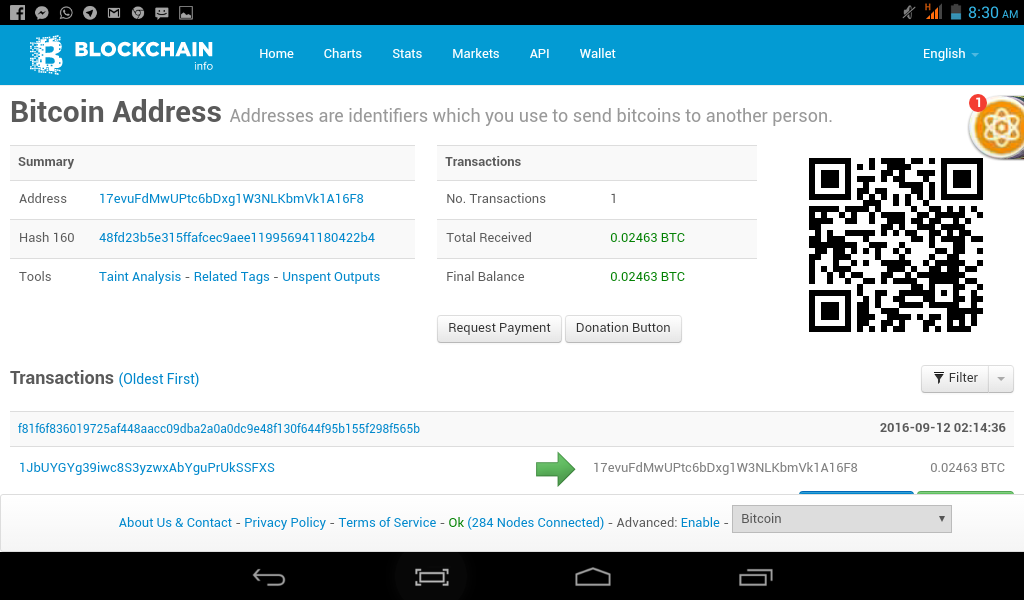The width and height of the screenshot is (1024, 600).
Task: Open the API menu item
Action: point(539,54)
